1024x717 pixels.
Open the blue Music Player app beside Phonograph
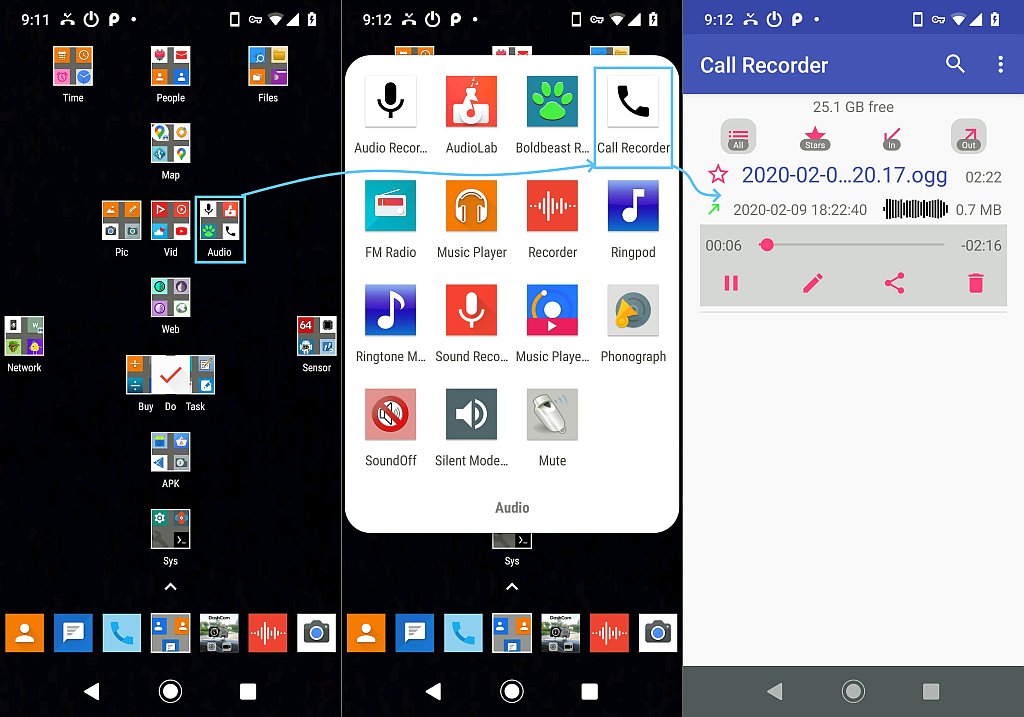pyautogui.click(x=552, y=310)
